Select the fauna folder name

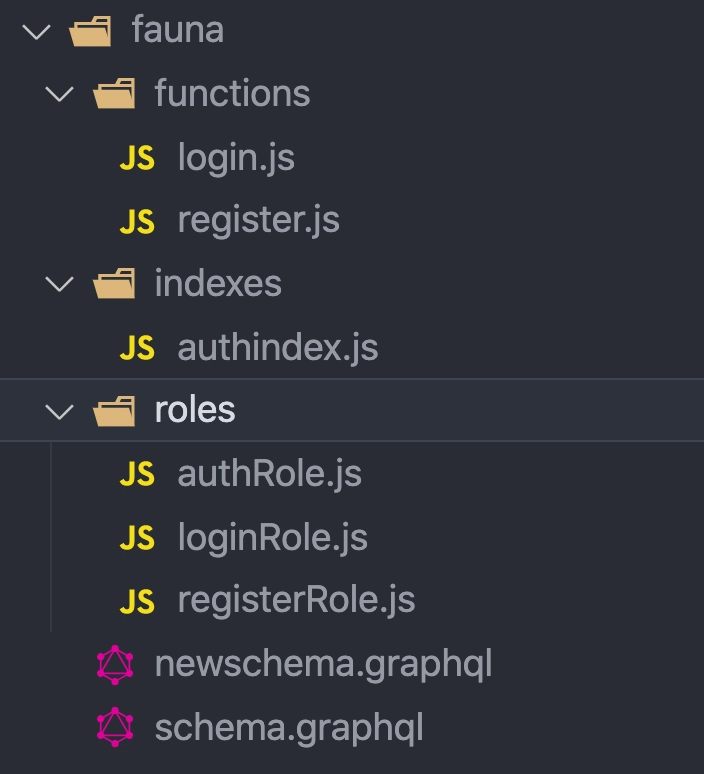[x=178, y=30]
